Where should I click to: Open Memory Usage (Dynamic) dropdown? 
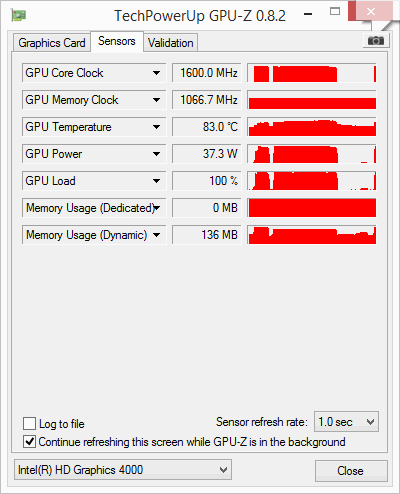[x=156, y=235]
